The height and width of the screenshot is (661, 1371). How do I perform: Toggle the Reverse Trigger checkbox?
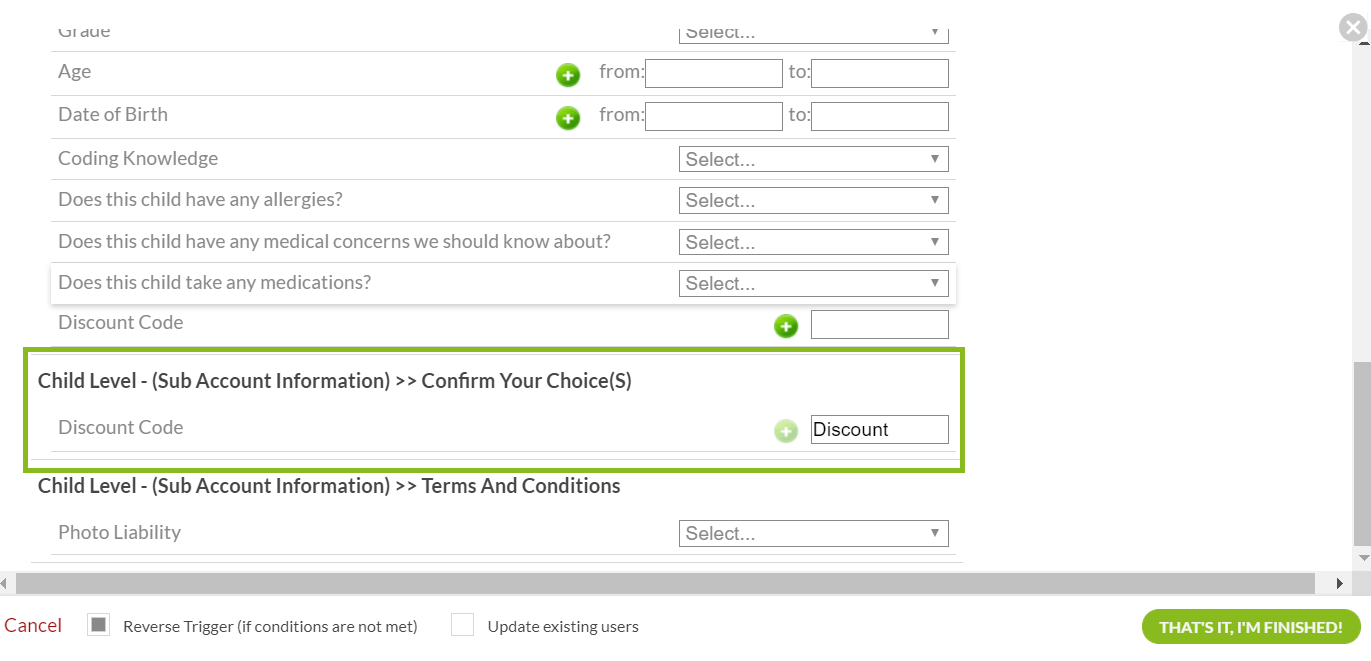click(x=99, y=625)
